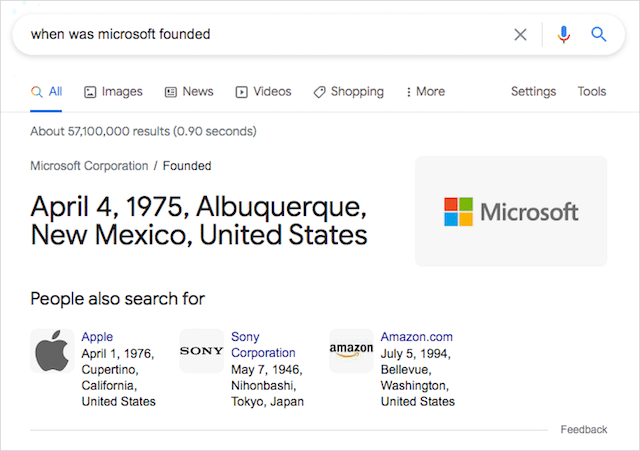Select the All results tab
The image size is (640, 451).
(47, 92)
